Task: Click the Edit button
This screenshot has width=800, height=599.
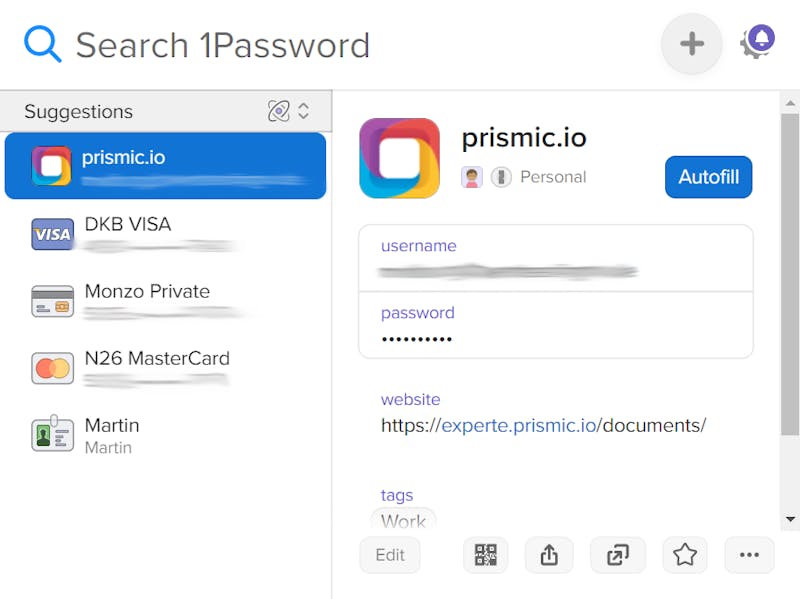Action: (390, 555)
